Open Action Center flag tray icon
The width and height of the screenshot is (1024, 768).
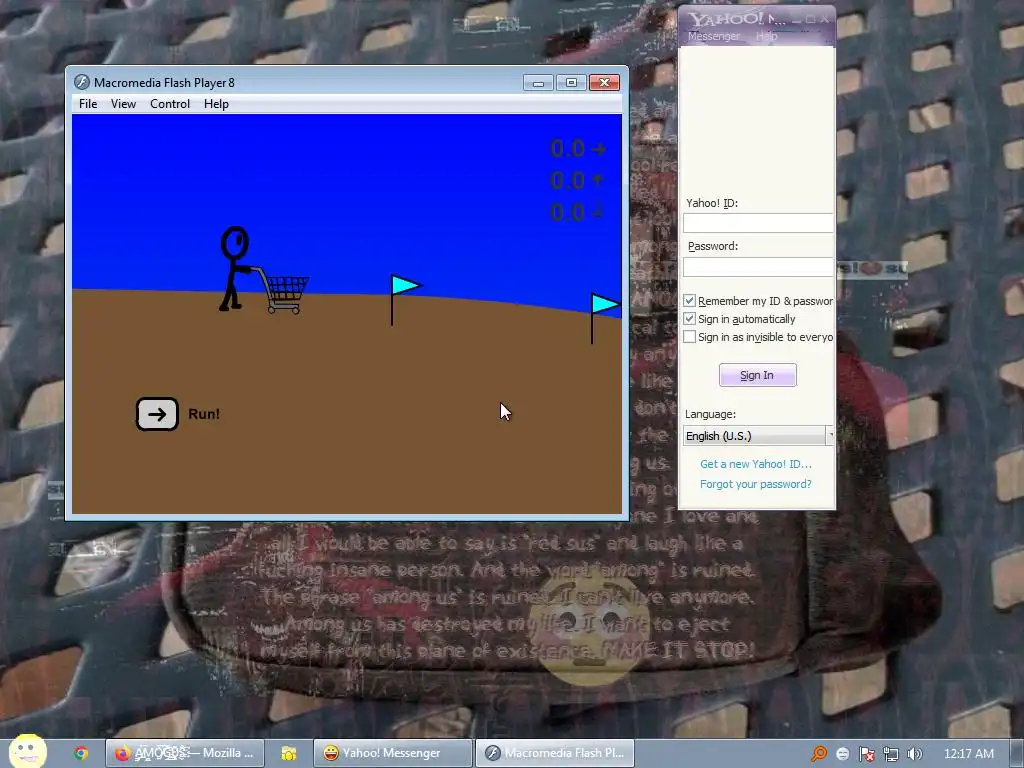(867, 754)
